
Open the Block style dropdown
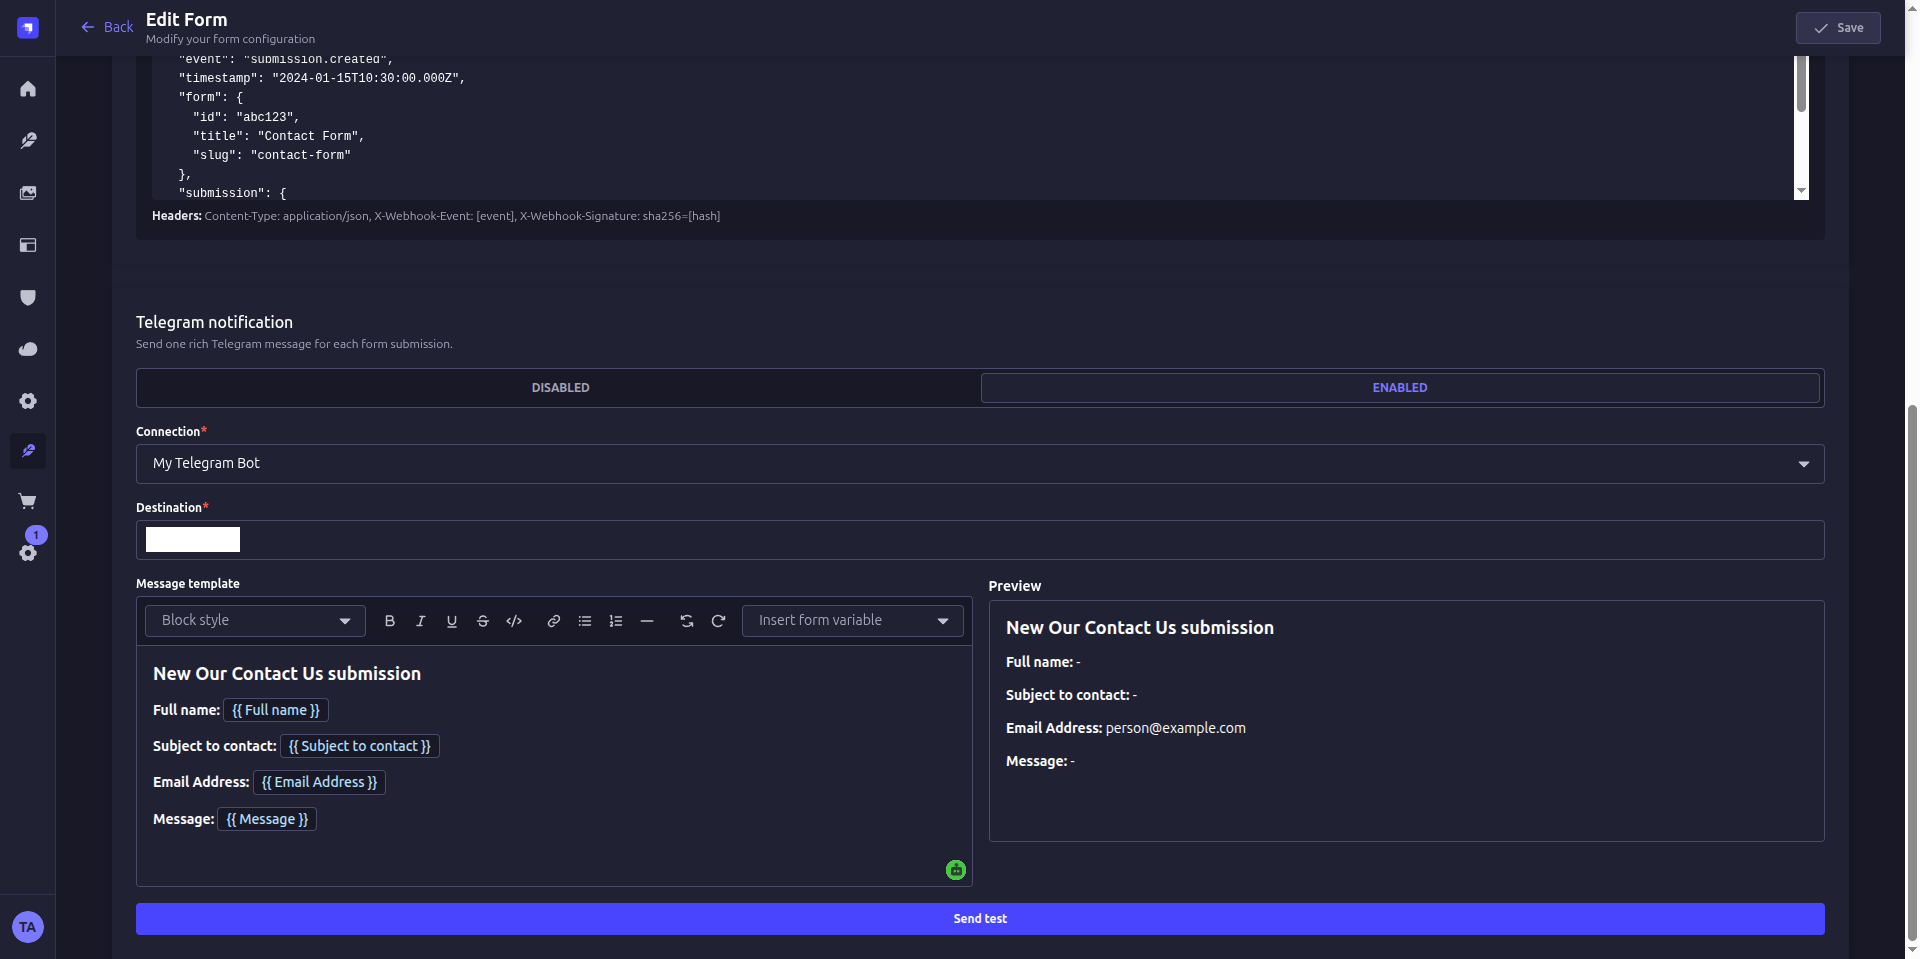(256, 621)
